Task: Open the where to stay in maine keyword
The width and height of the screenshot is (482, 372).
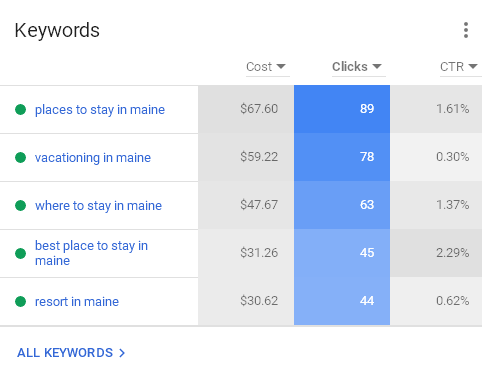Action: tap(98, 206)
